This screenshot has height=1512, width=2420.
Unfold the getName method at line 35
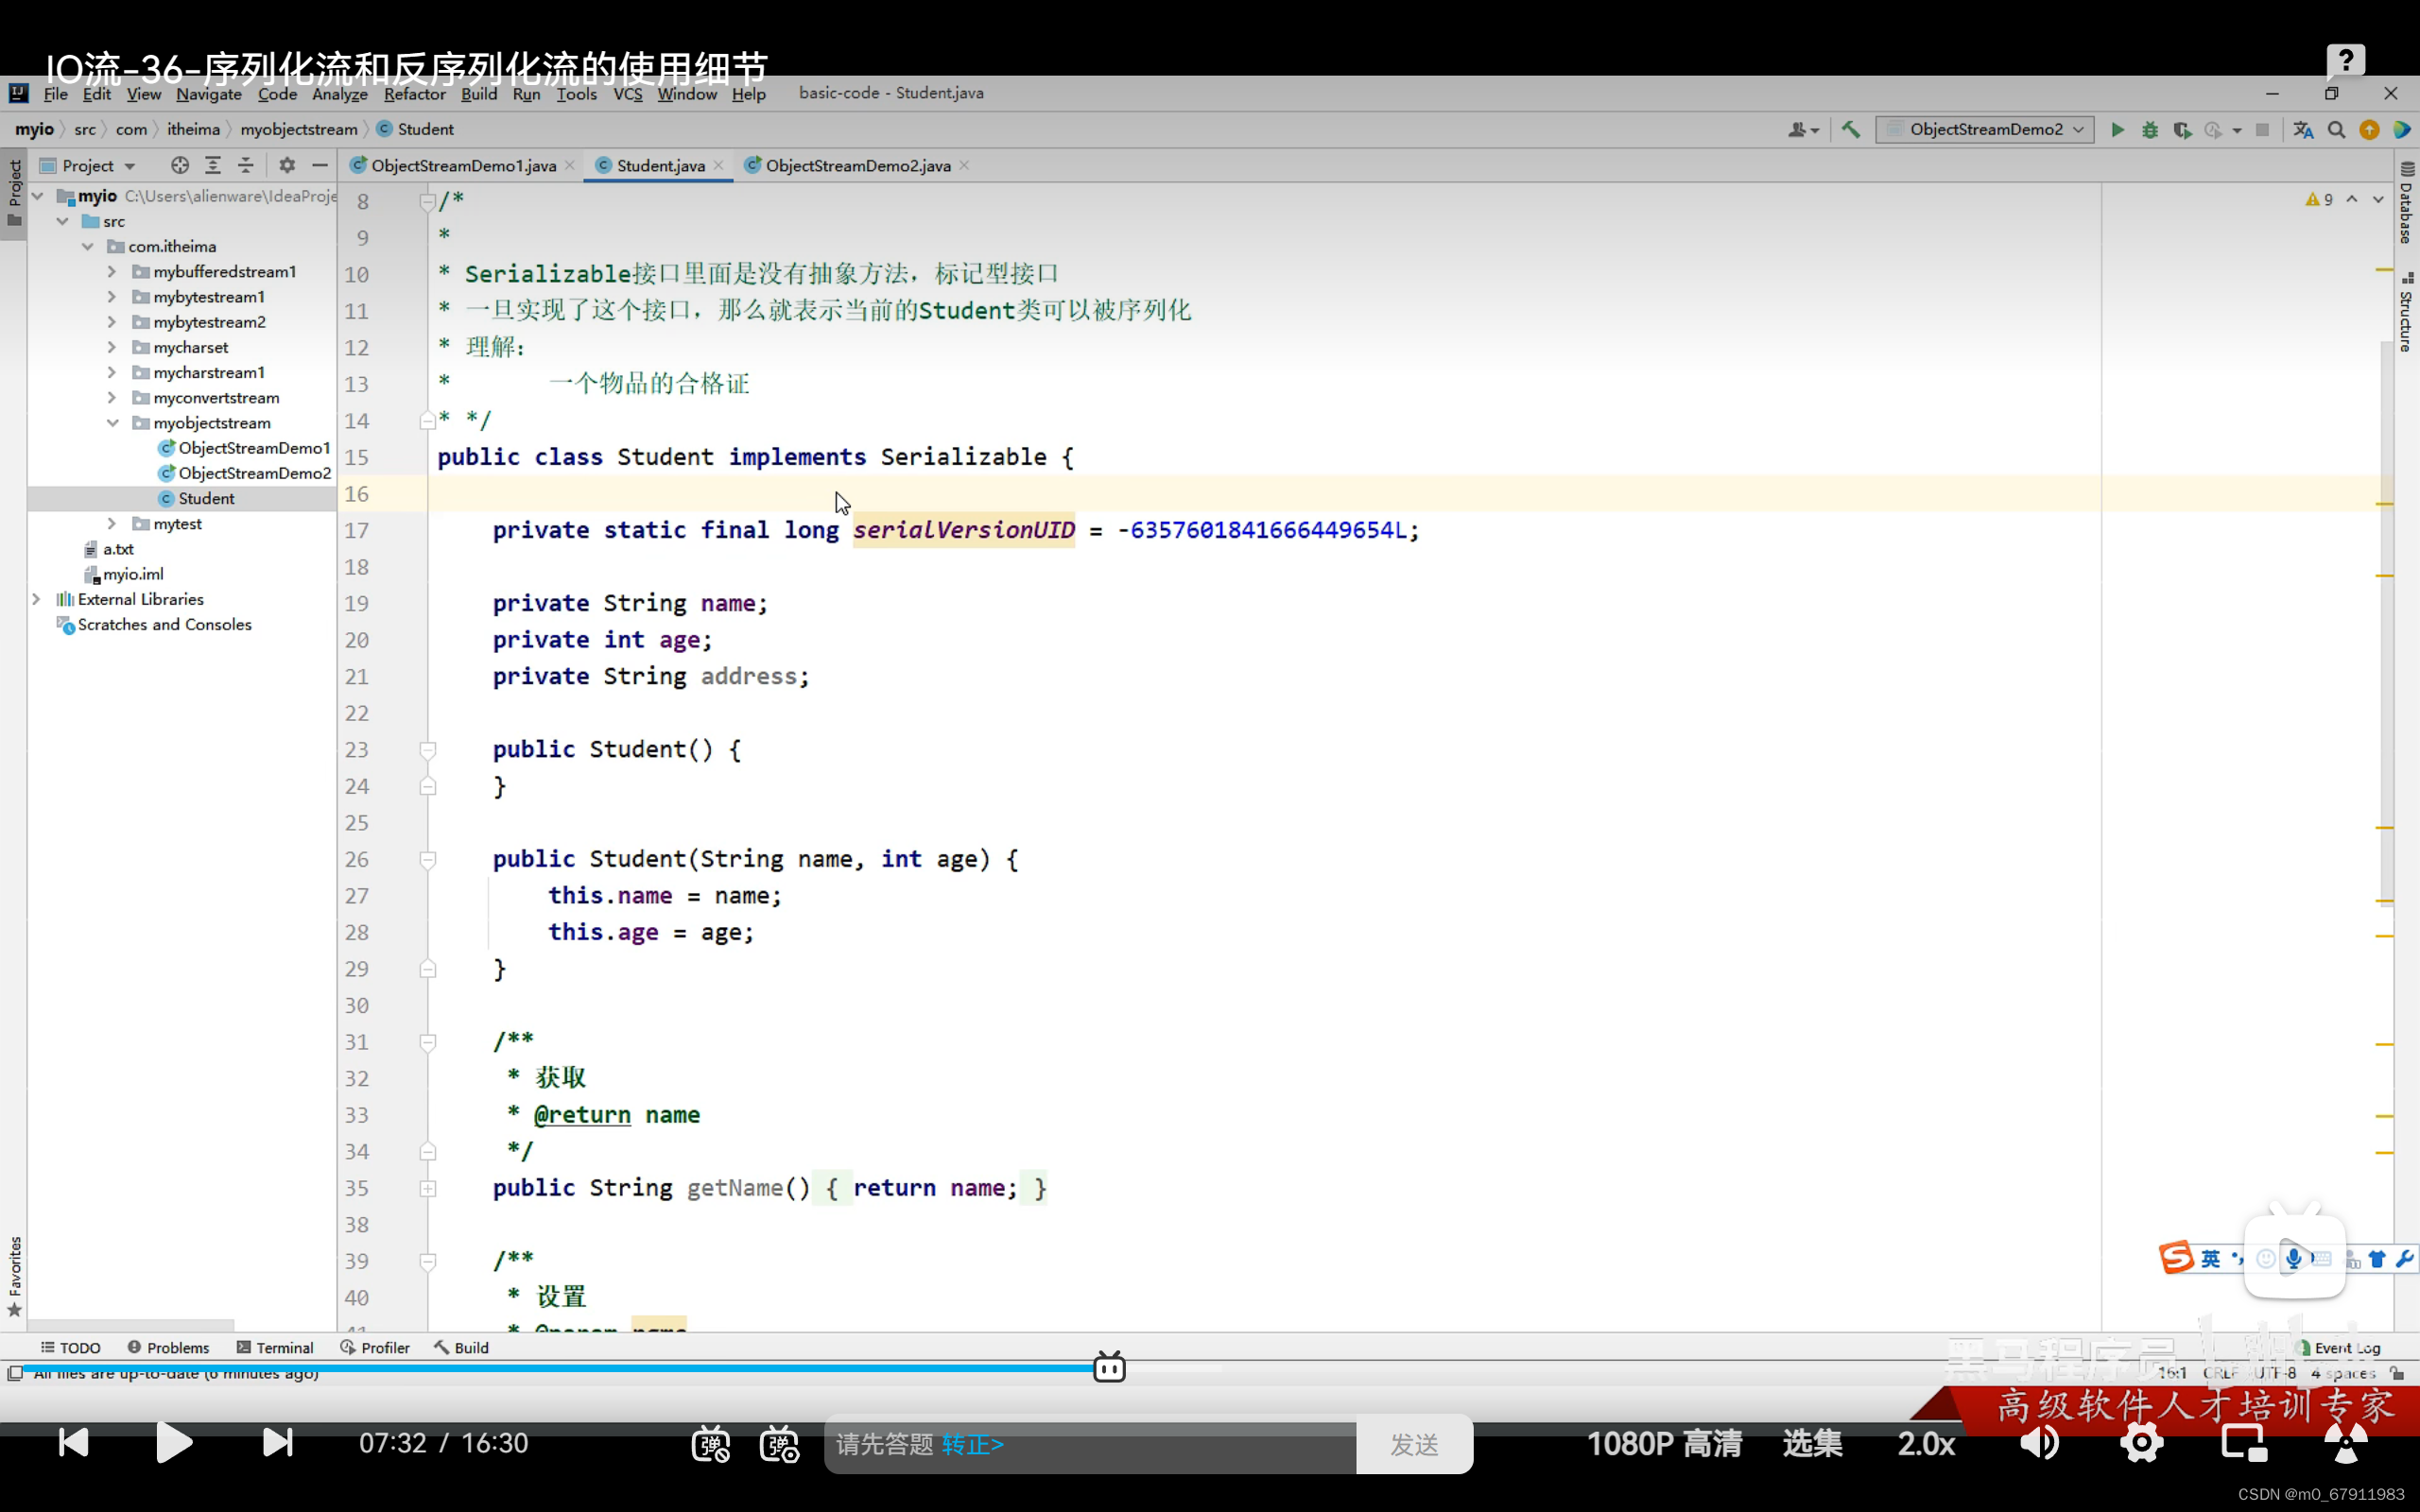(428, 1188)
